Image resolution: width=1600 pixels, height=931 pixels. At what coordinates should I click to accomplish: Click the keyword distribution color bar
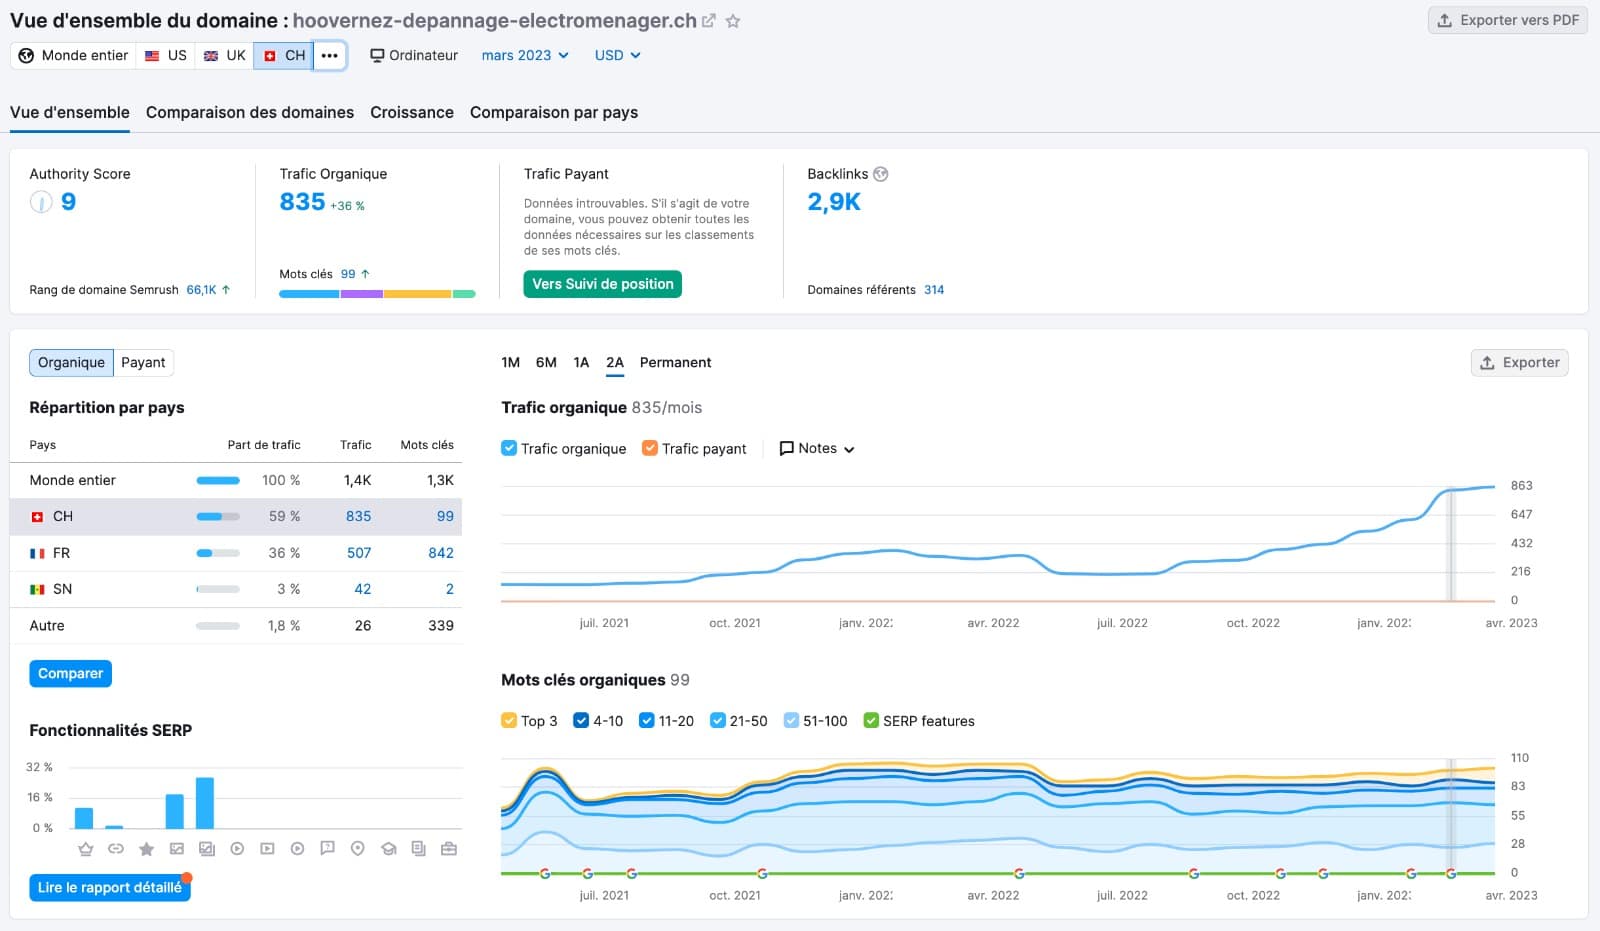point(377,294)
